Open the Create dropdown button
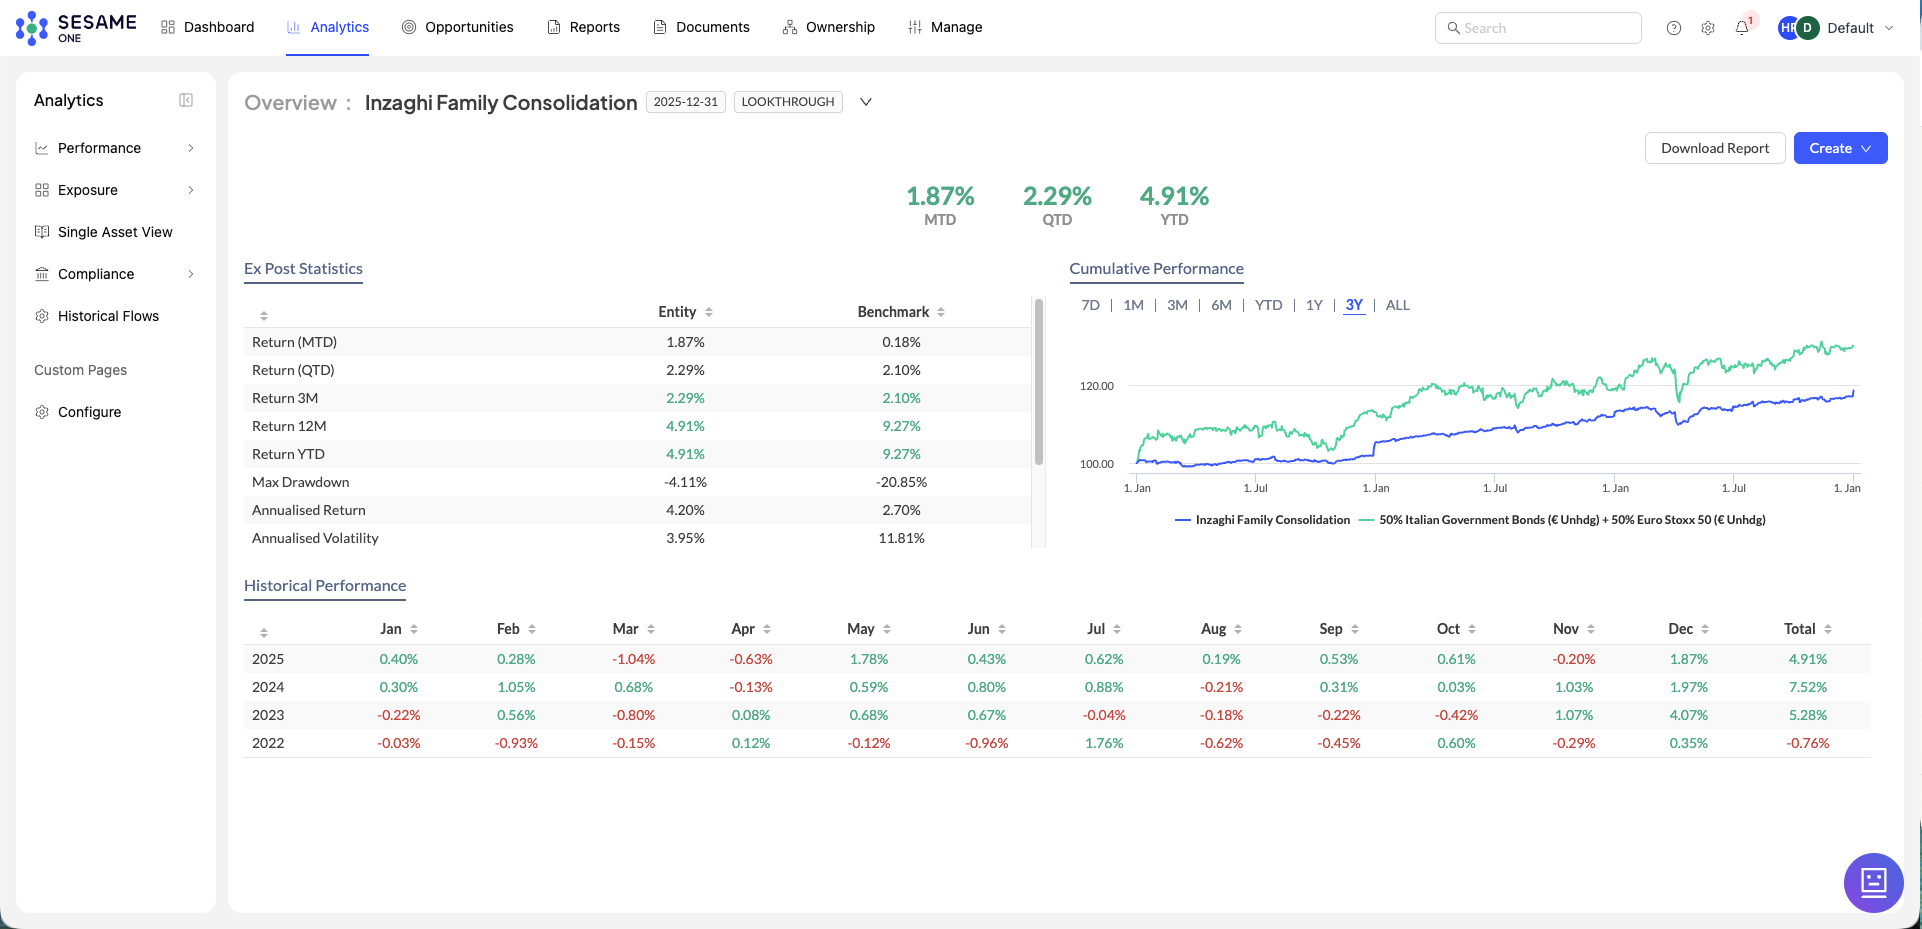The height and width of the screenshot is (929, 1922). (1840, 148)
